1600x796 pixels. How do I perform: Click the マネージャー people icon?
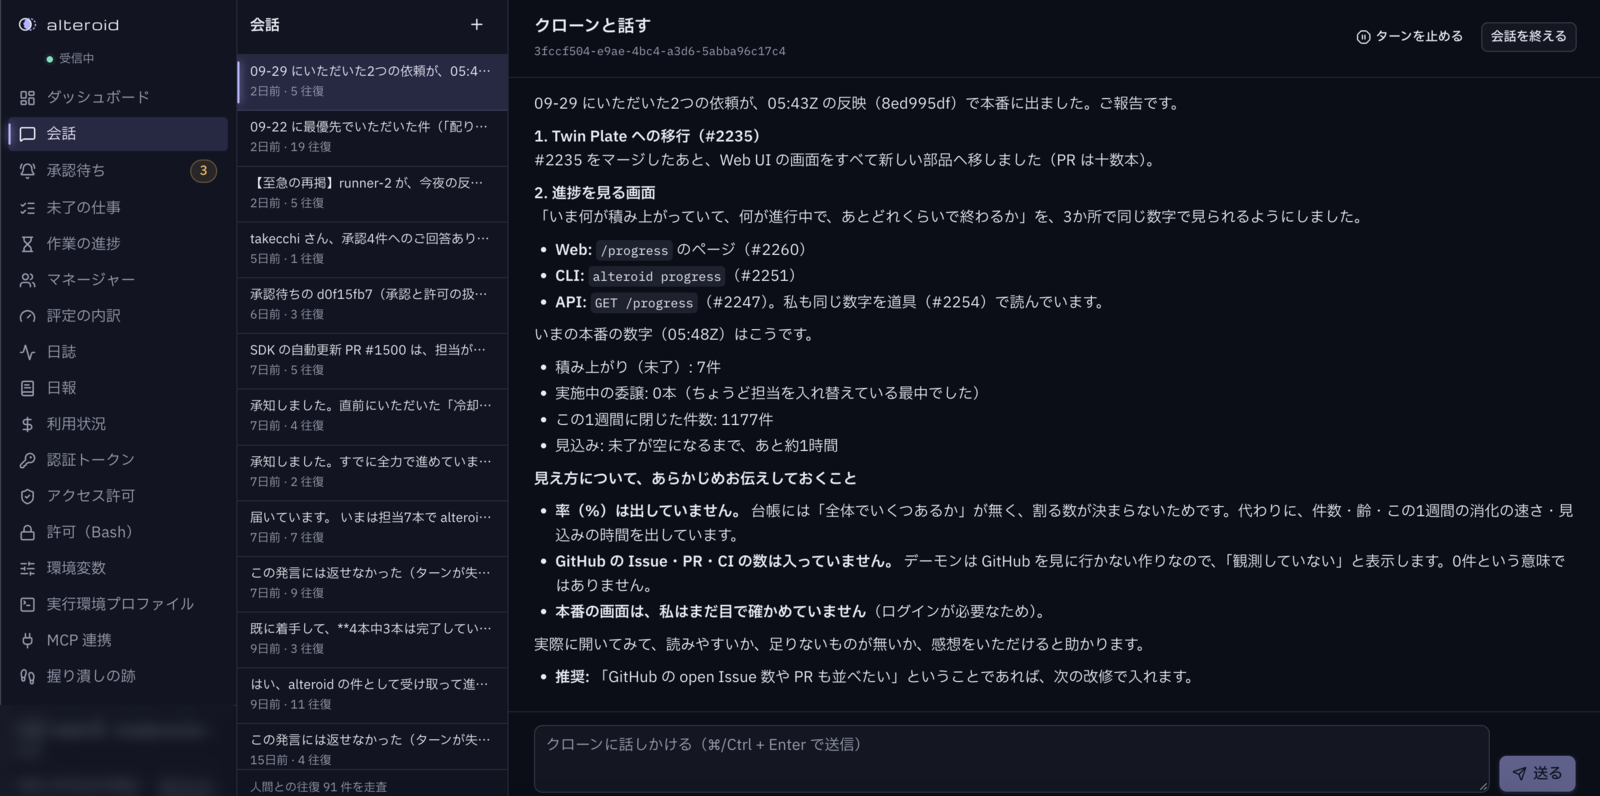click(x=27, y=280)
